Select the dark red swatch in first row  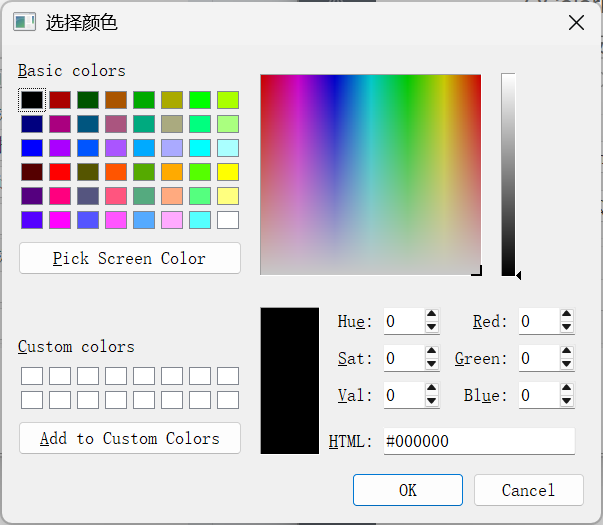tap(60, 100)
